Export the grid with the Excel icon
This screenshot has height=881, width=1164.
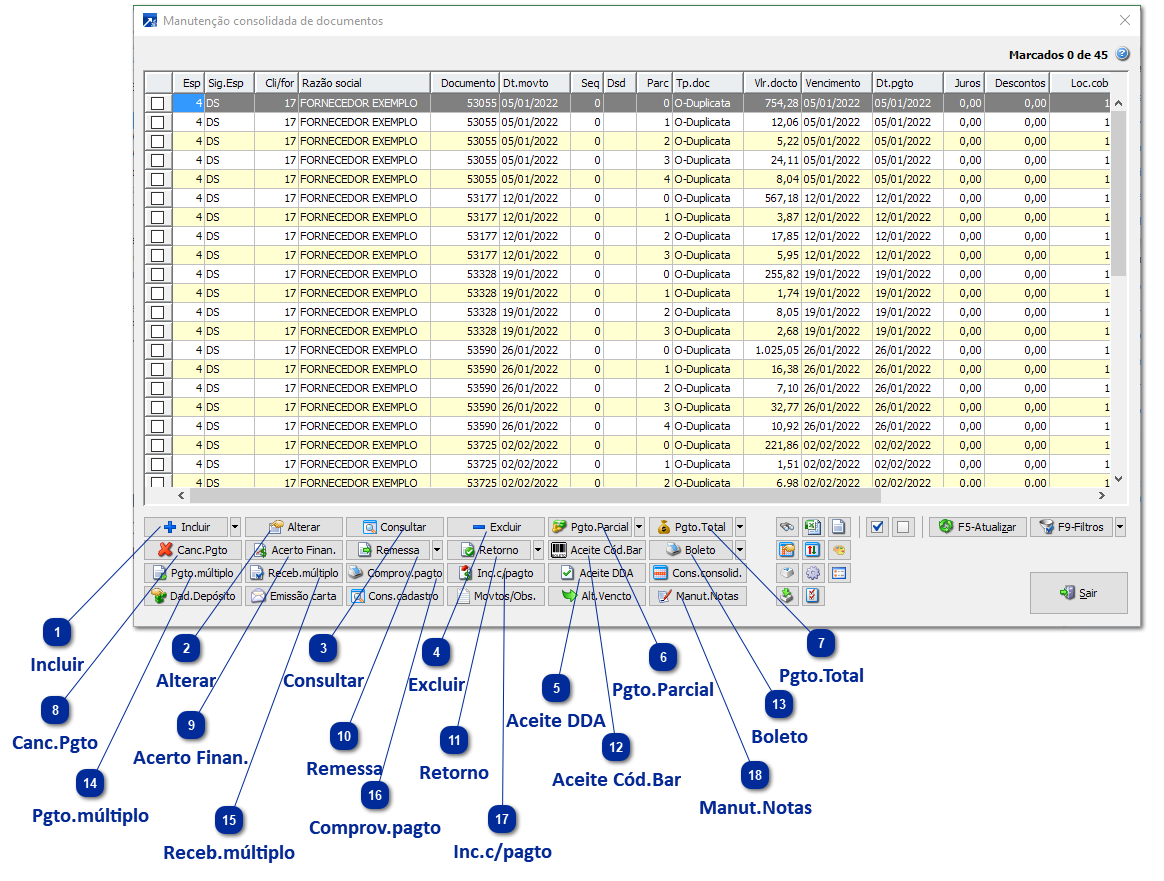click(x=813, y=527)
